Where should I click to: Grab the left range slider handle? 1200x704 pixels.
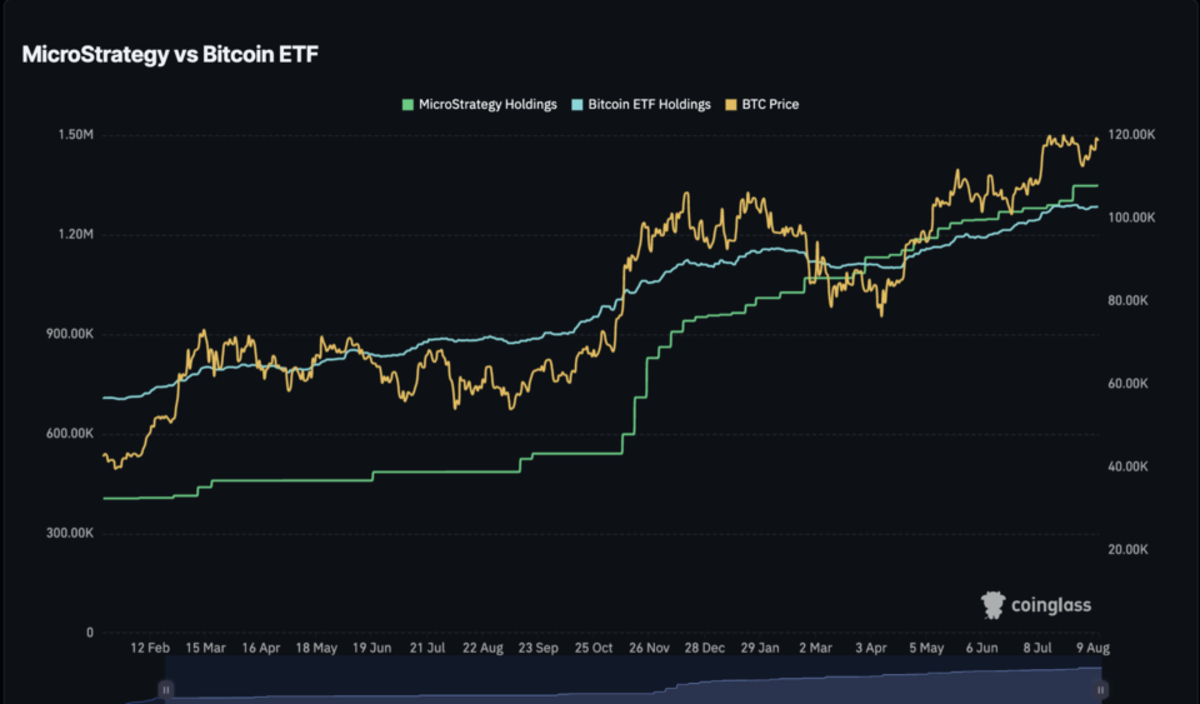pos(167,689)
